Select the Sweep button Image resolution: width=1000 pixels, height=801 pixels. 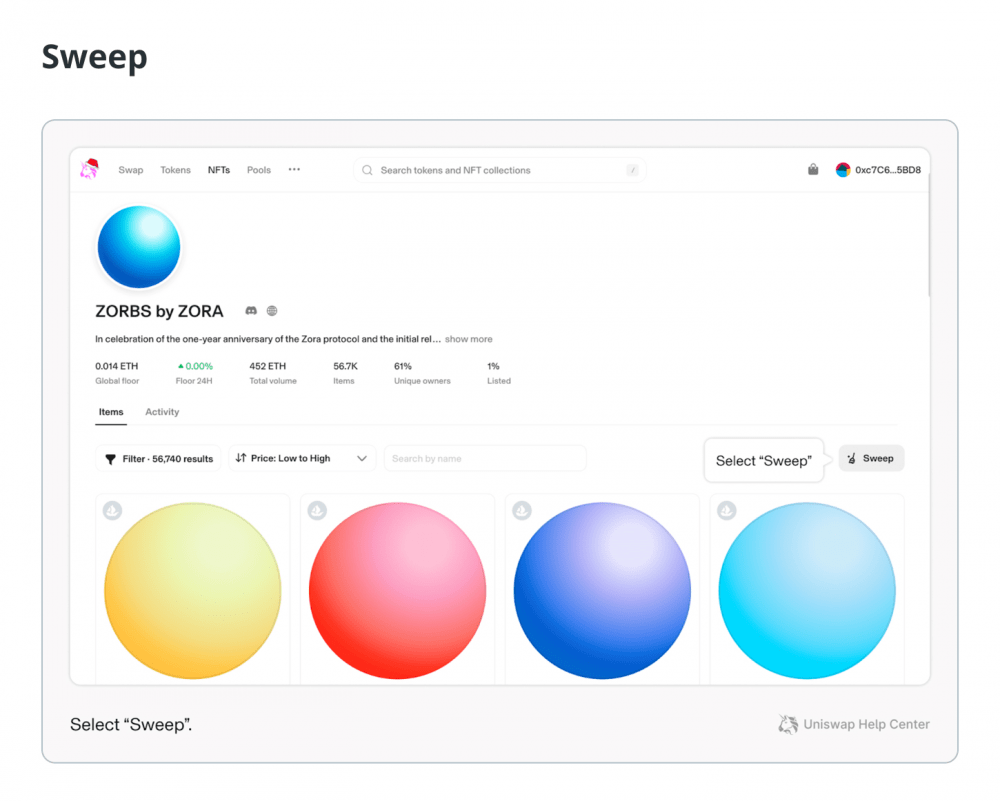(x=871, y=459)
